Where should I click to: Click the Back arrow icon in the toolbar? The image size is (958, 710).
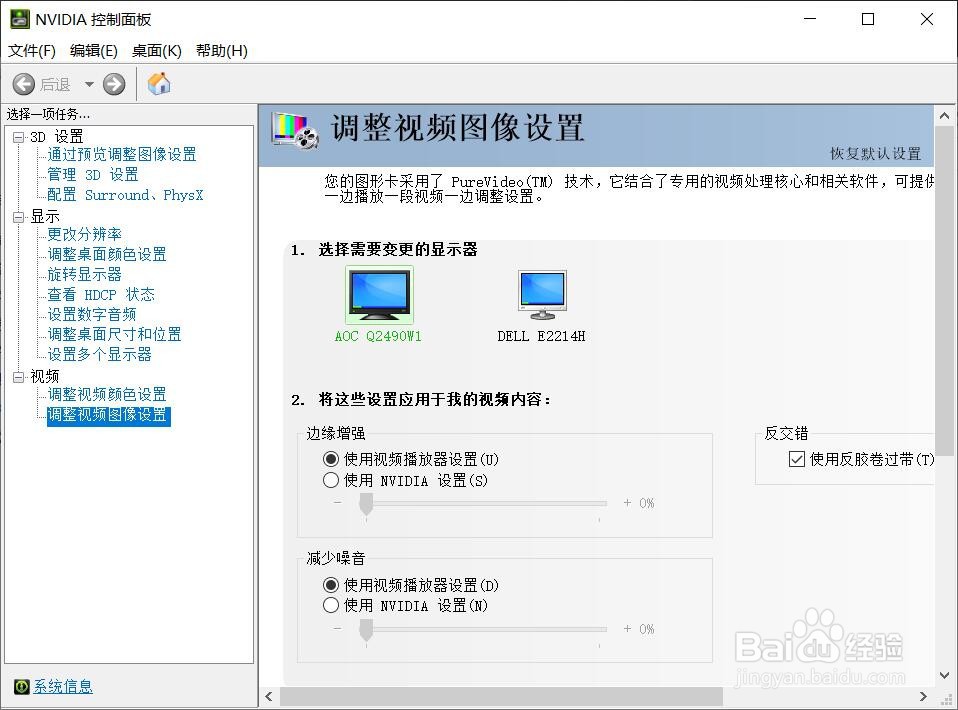point(24,84)
